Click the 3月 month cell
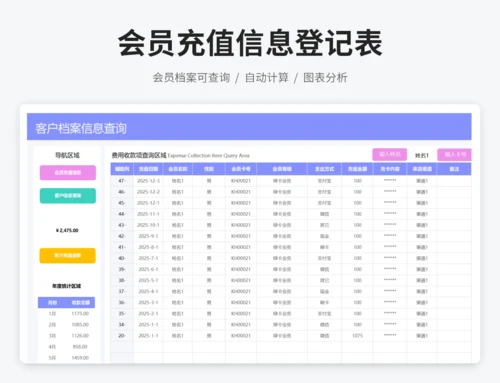This screenshot has width=500, height=383. [52, 335]
